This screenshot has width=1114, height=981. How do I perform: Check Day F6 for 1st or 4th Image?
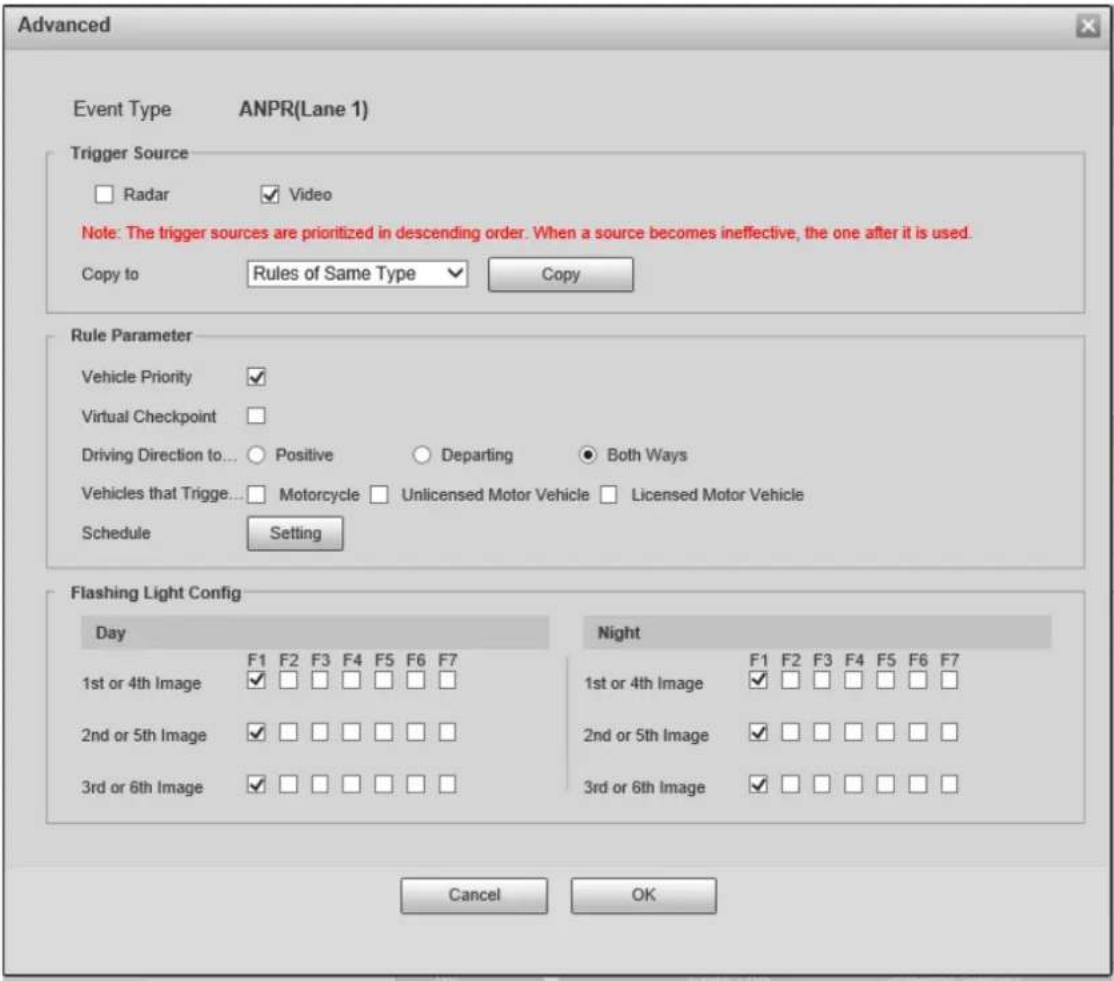click(x=416, y=681)
